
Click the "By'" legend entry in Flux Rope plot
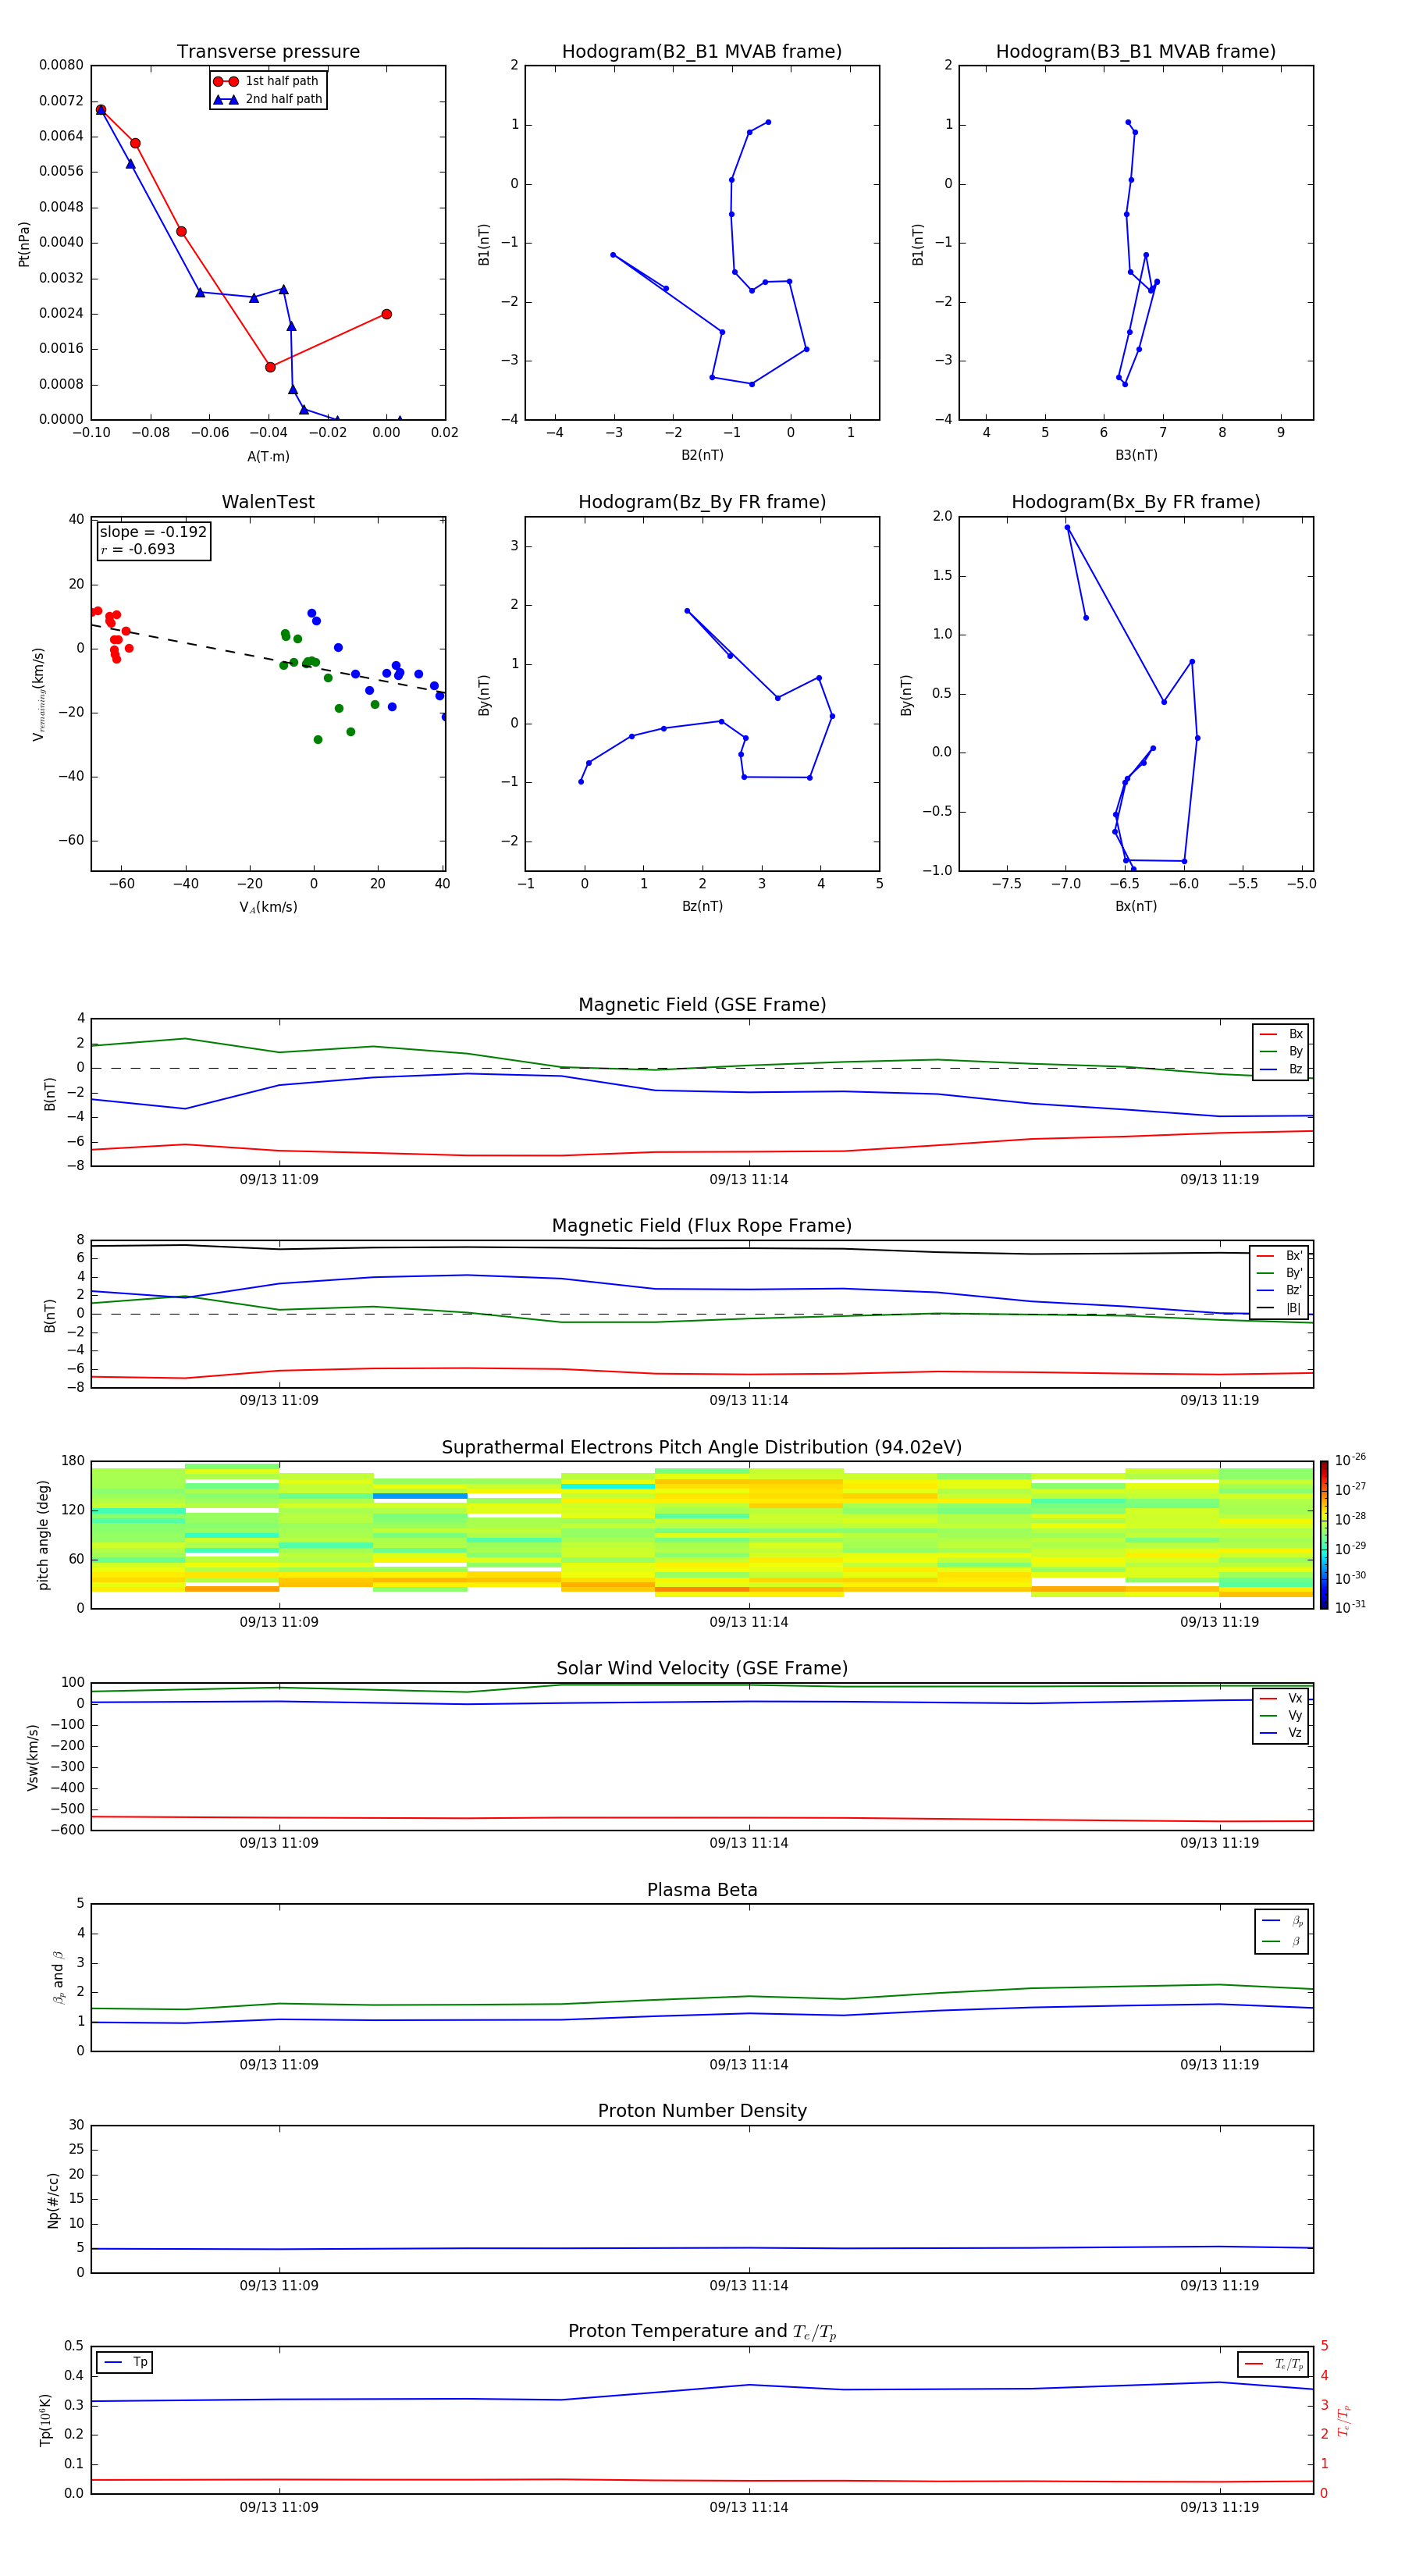pos(1279,1273)
